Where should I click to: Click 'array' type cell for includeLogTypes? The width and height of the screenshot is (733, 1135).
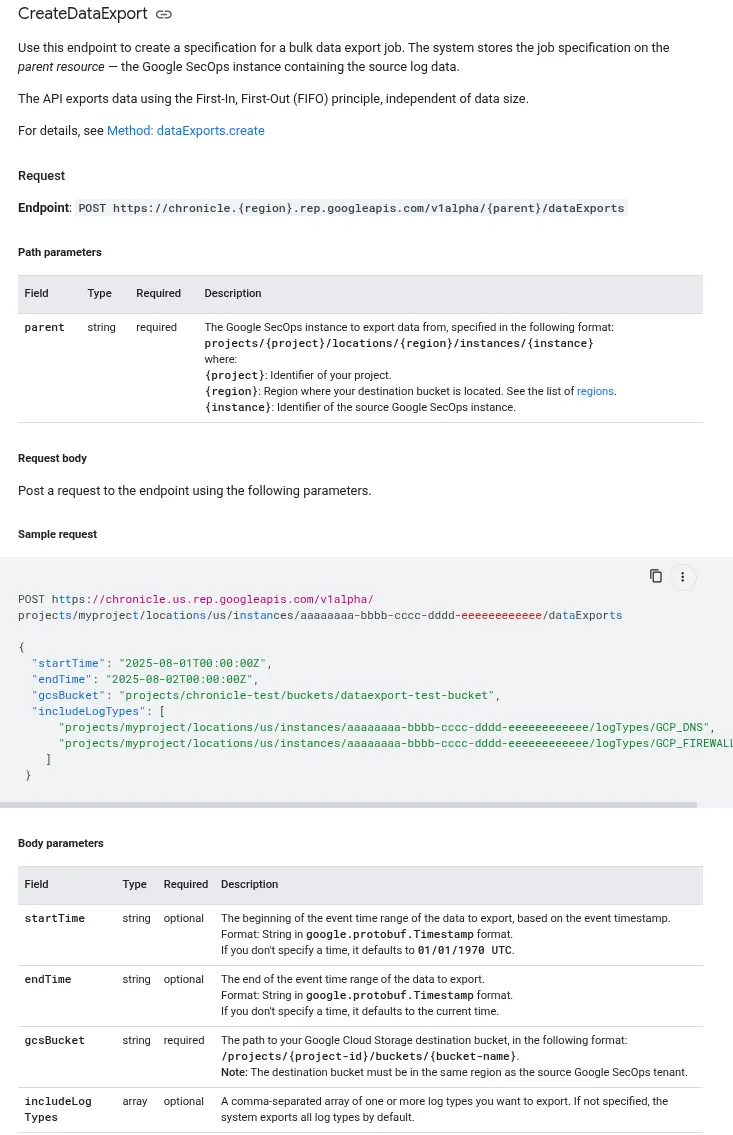coord(135,1101)
